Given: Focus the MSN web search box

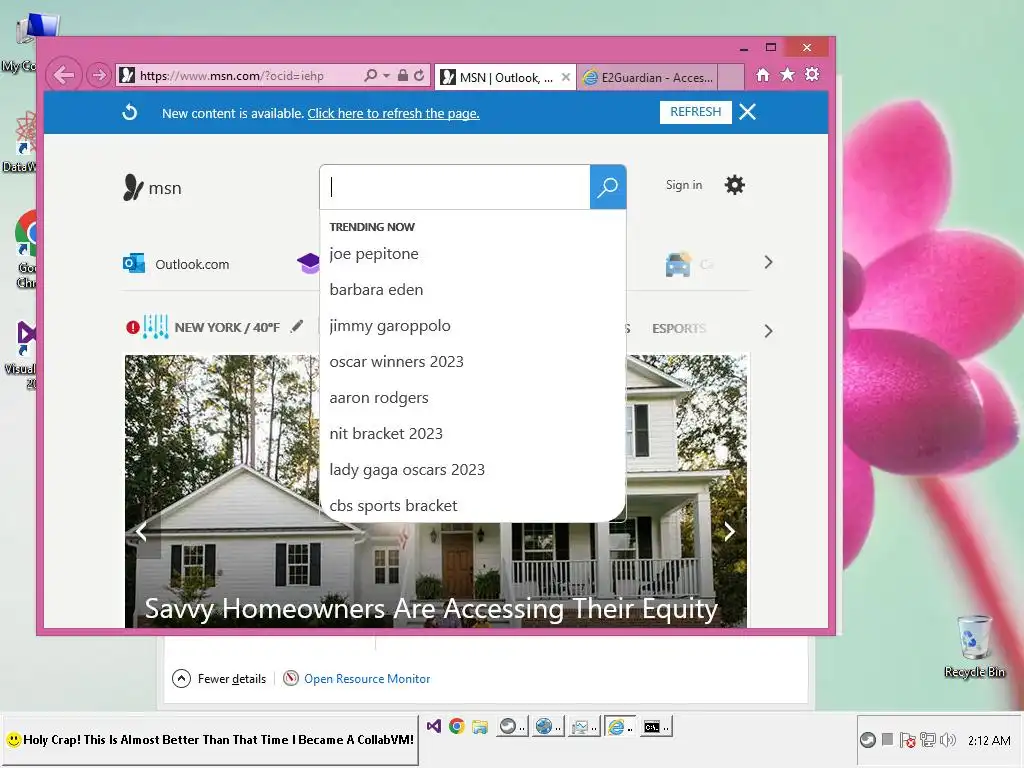Looking at the screenshot, I should (x=455, y=187).
